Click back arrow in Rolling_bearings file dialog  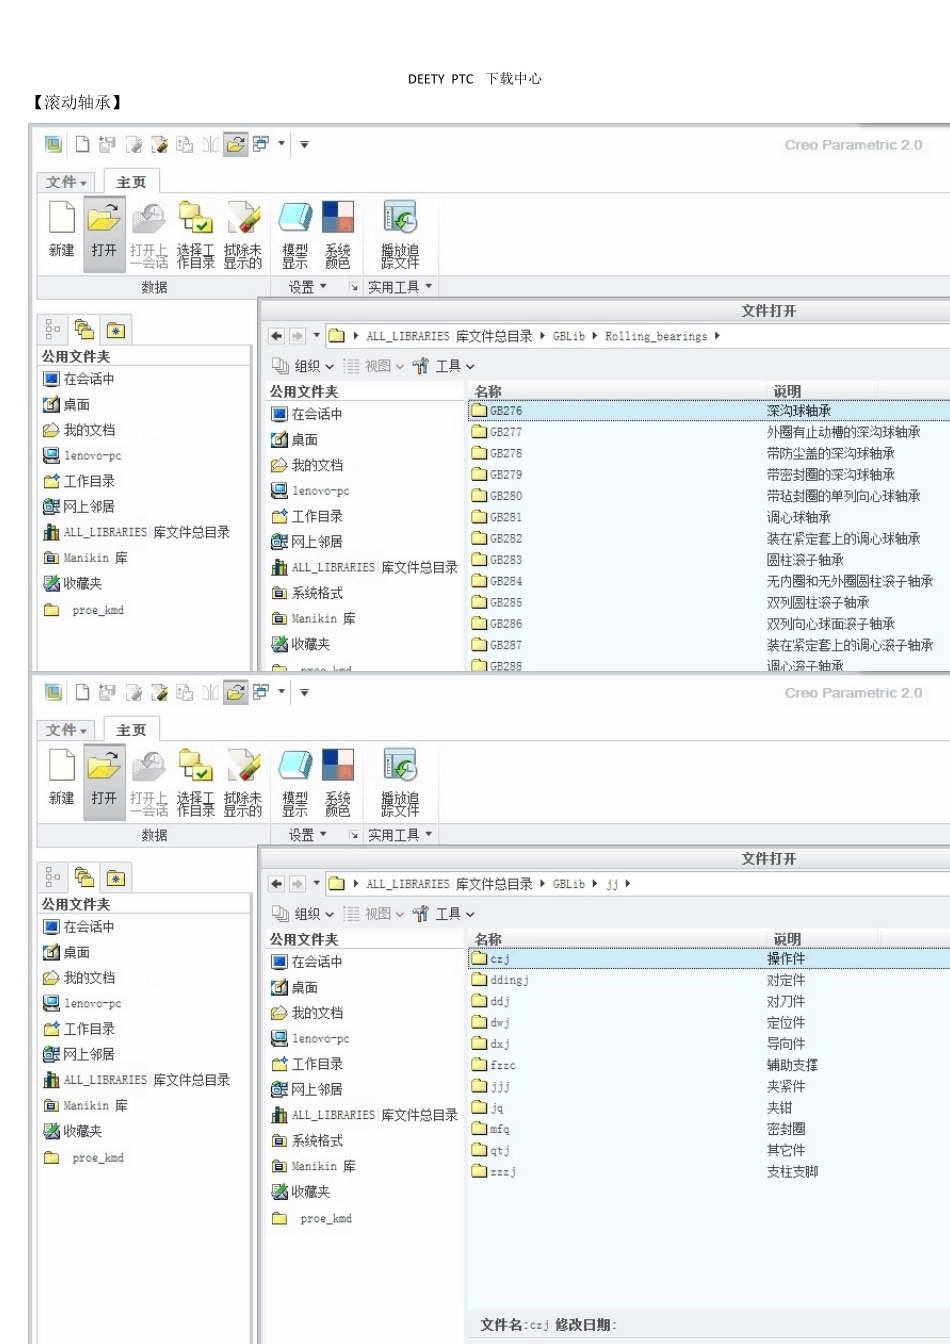click(x=276, y=336)
